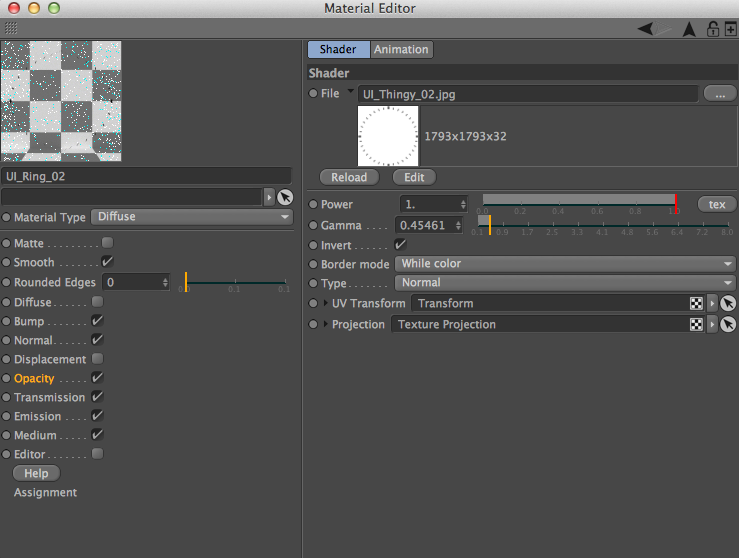This screenshot has width=739, height=558.
Task: Enable the Displacement checkbox
Action: 98,359
